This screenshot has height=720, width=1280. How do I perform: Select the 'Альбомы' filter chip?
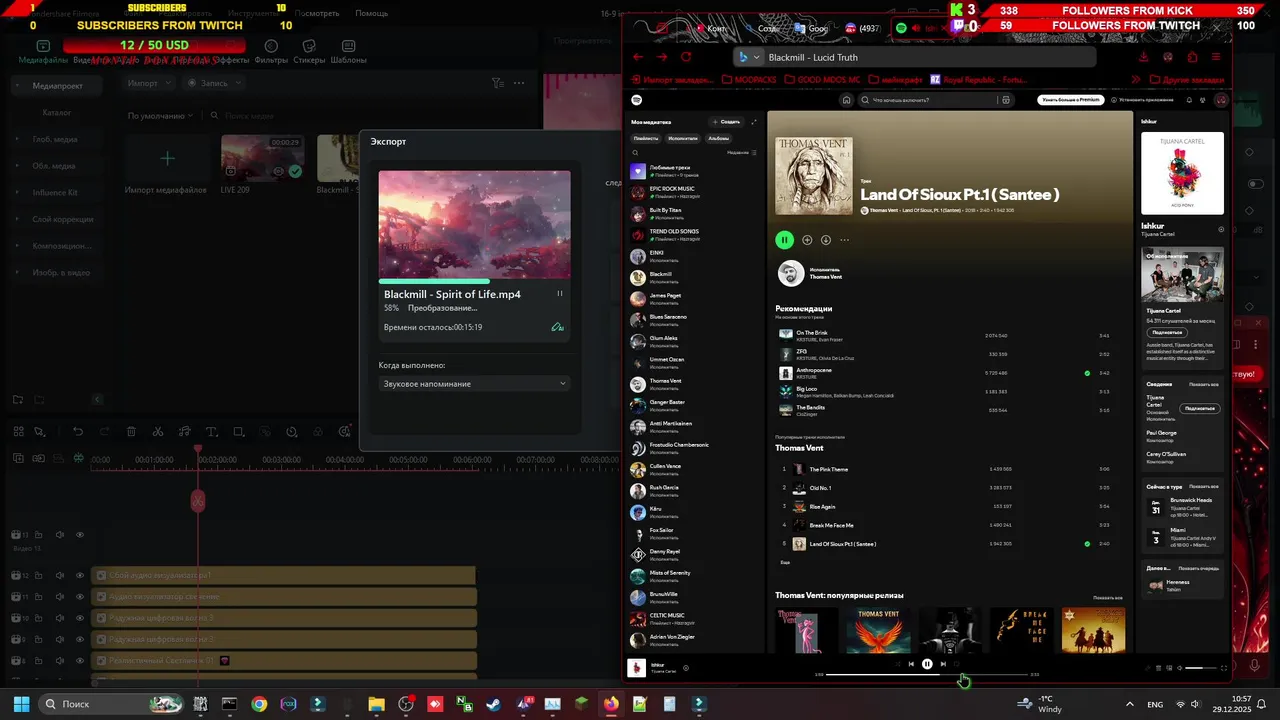[x=718, y=138]
